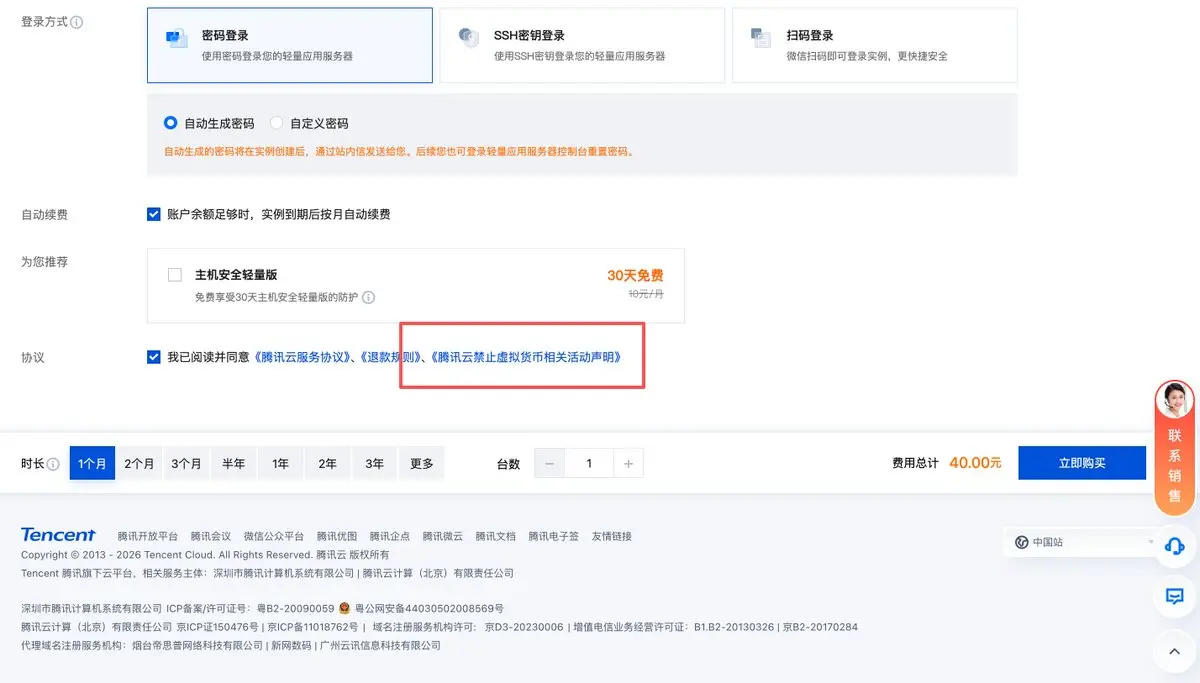Open the 《退款规则》 link
The image size is (1200, 683).
click(x=392, y=357)
